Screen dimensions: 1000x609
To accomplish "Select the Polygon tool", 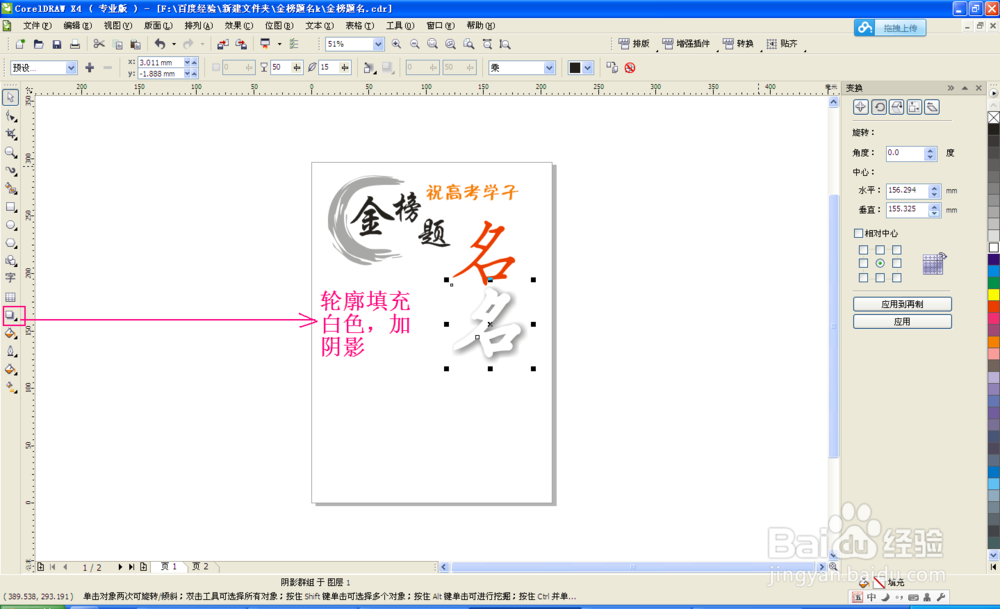I will (x=11, y=243).
